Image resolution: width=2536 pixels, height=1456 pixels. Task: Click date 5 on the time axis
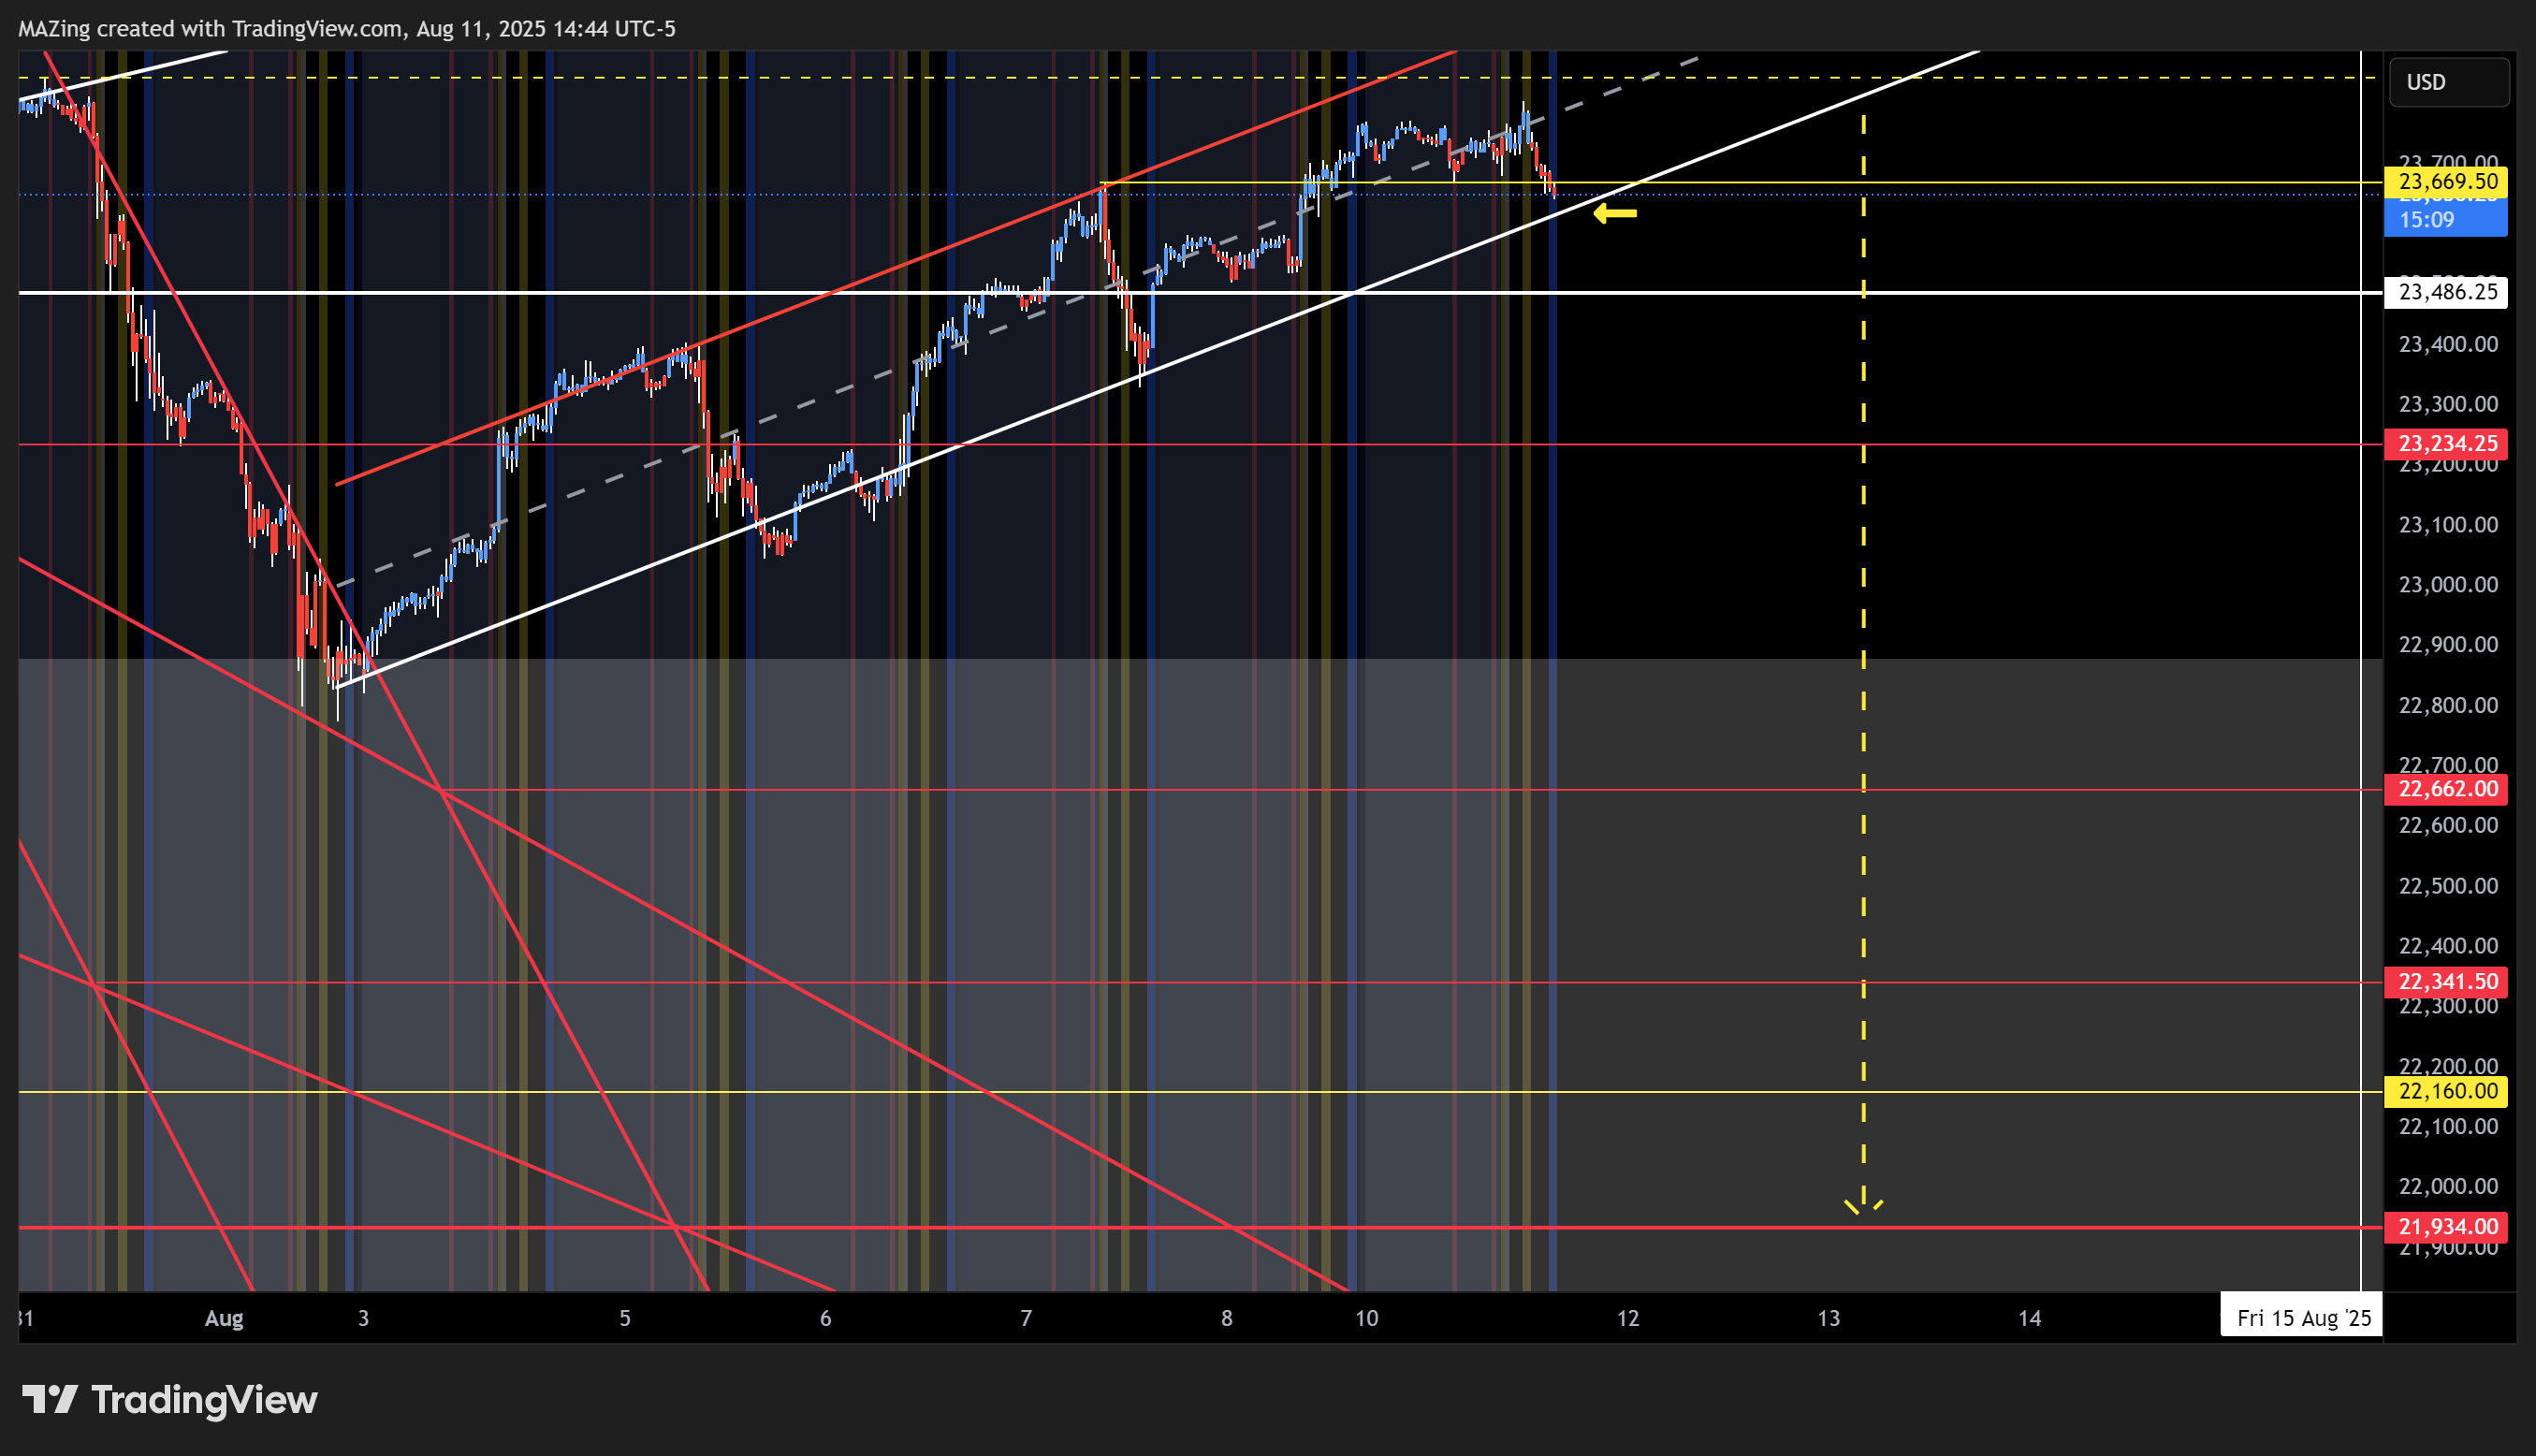(x=625, y=1319)
